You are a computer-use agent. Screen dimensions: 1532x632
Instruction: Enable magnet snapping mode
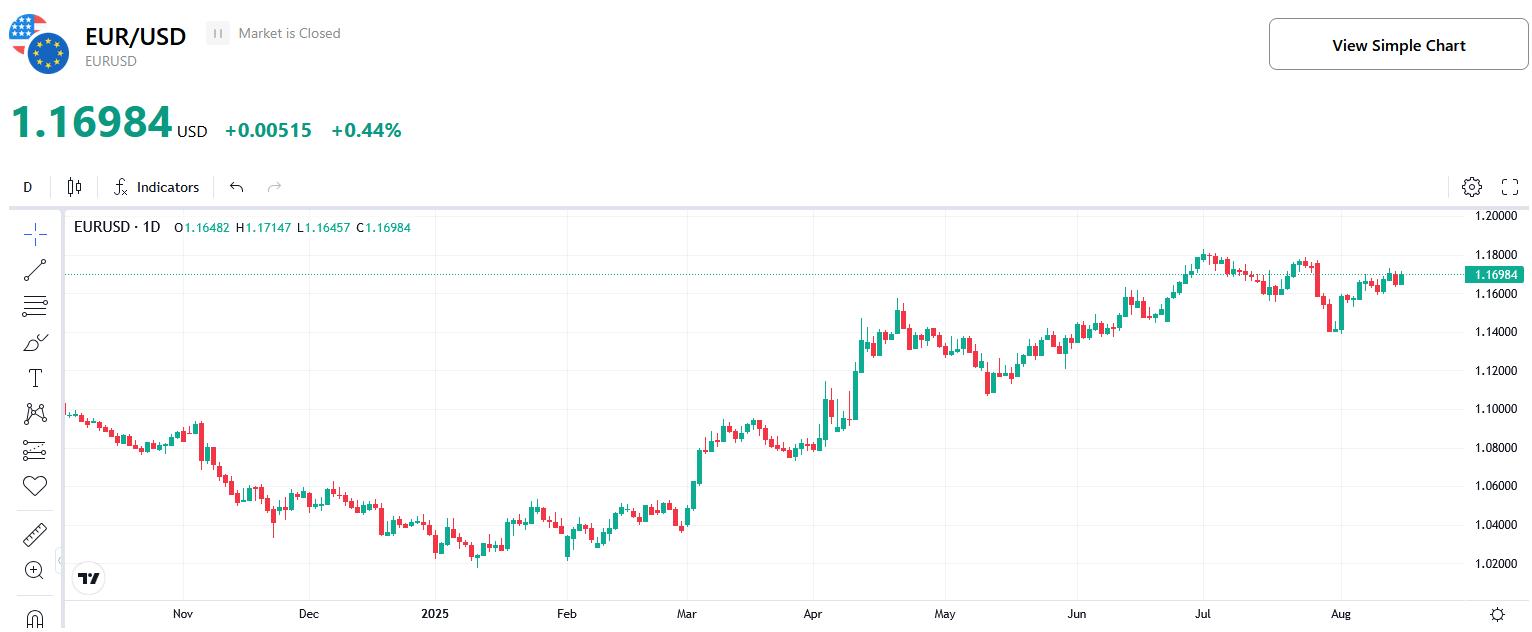(34, 617)
